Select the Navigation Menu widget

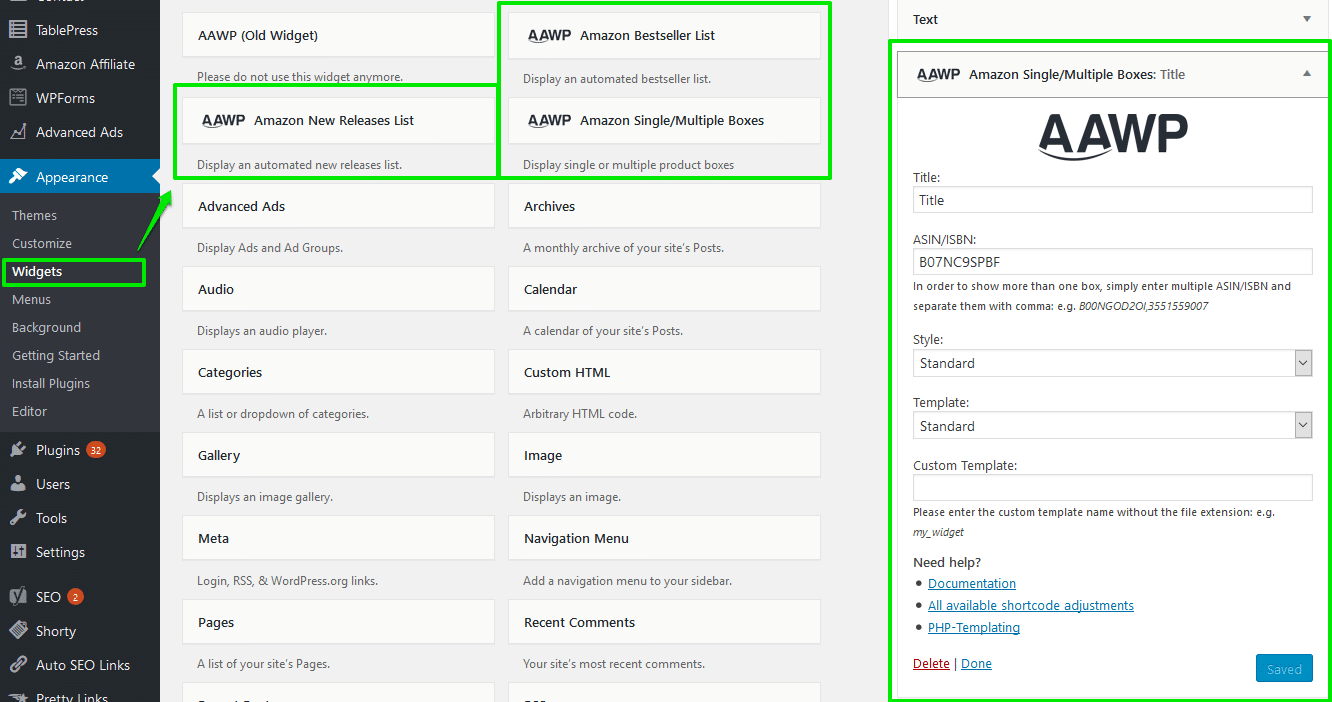coord(664,538)
